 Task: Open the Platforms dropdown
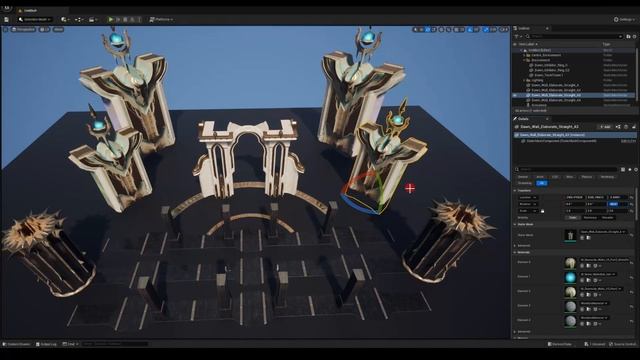click(161, 19)
